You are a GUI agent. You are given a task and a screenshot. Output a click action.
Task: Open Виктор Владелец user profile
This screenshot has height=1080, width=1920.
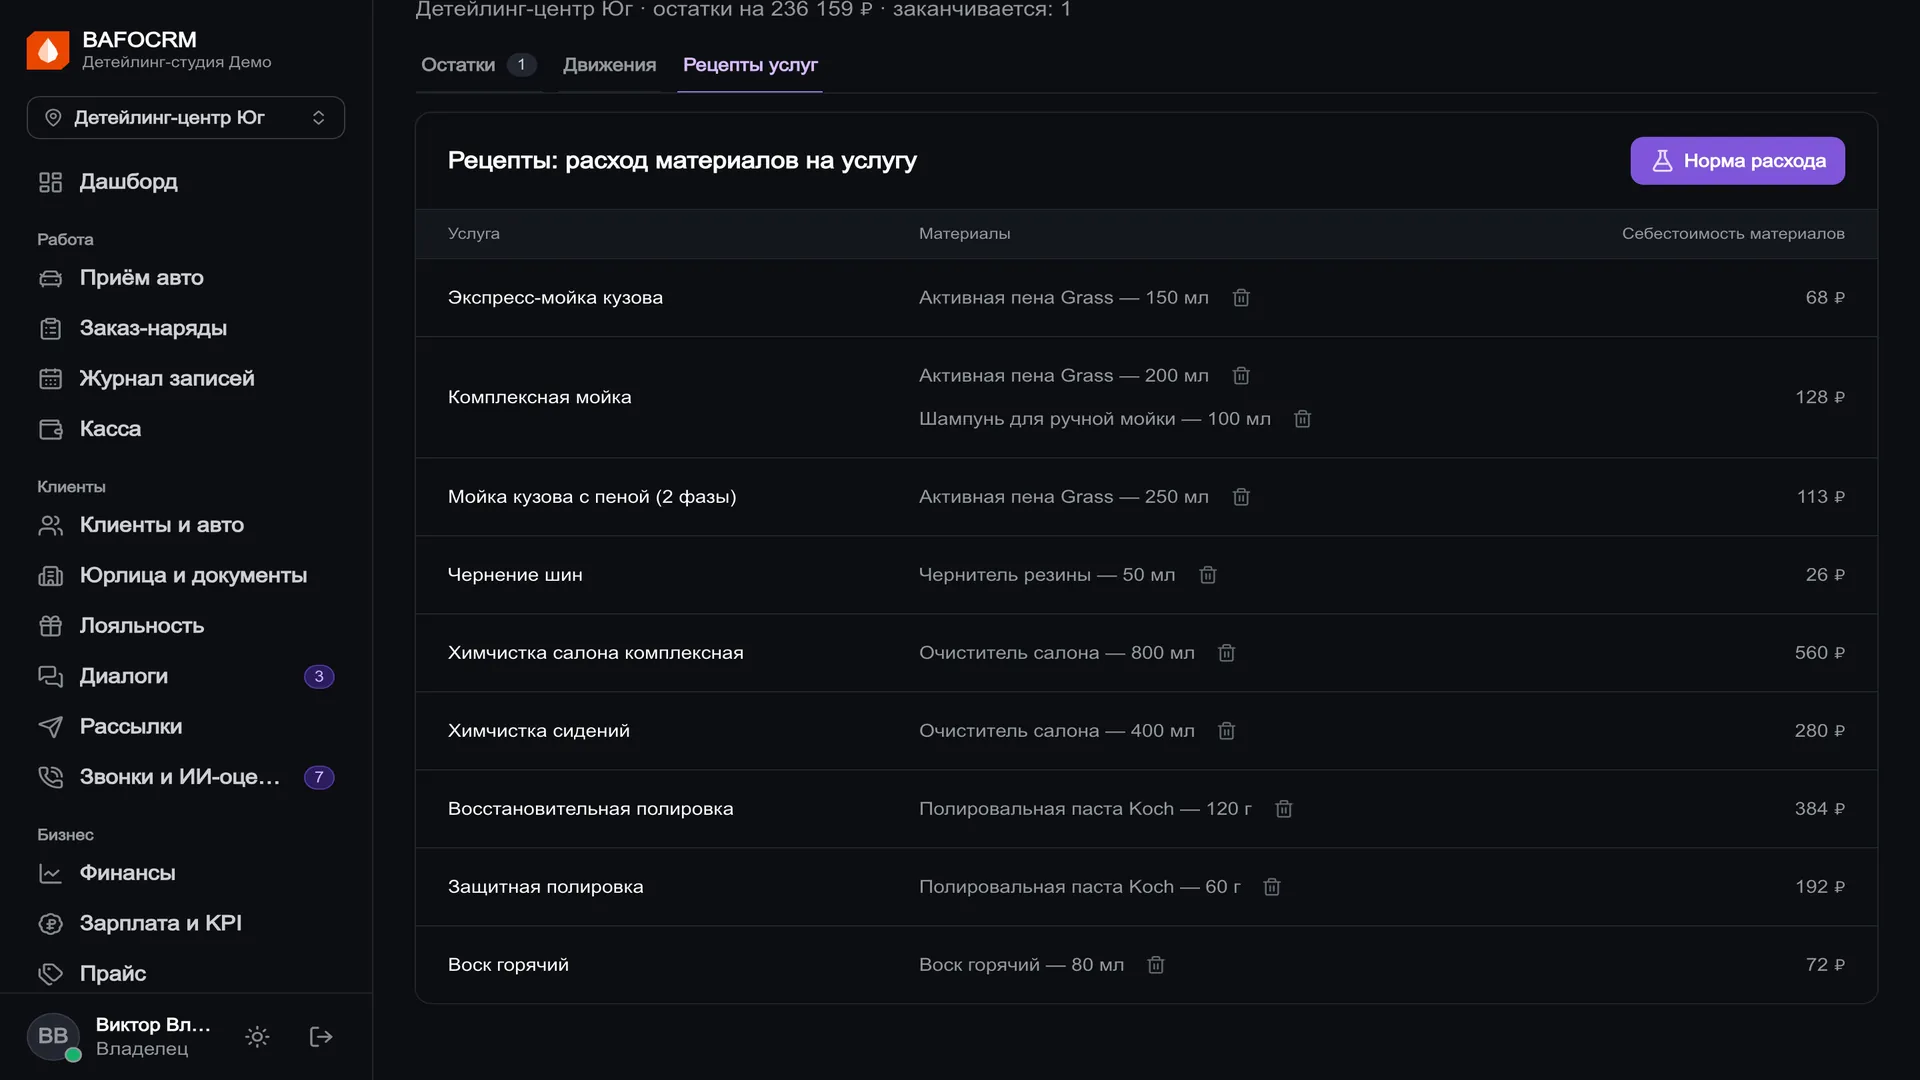point(120,1037)
